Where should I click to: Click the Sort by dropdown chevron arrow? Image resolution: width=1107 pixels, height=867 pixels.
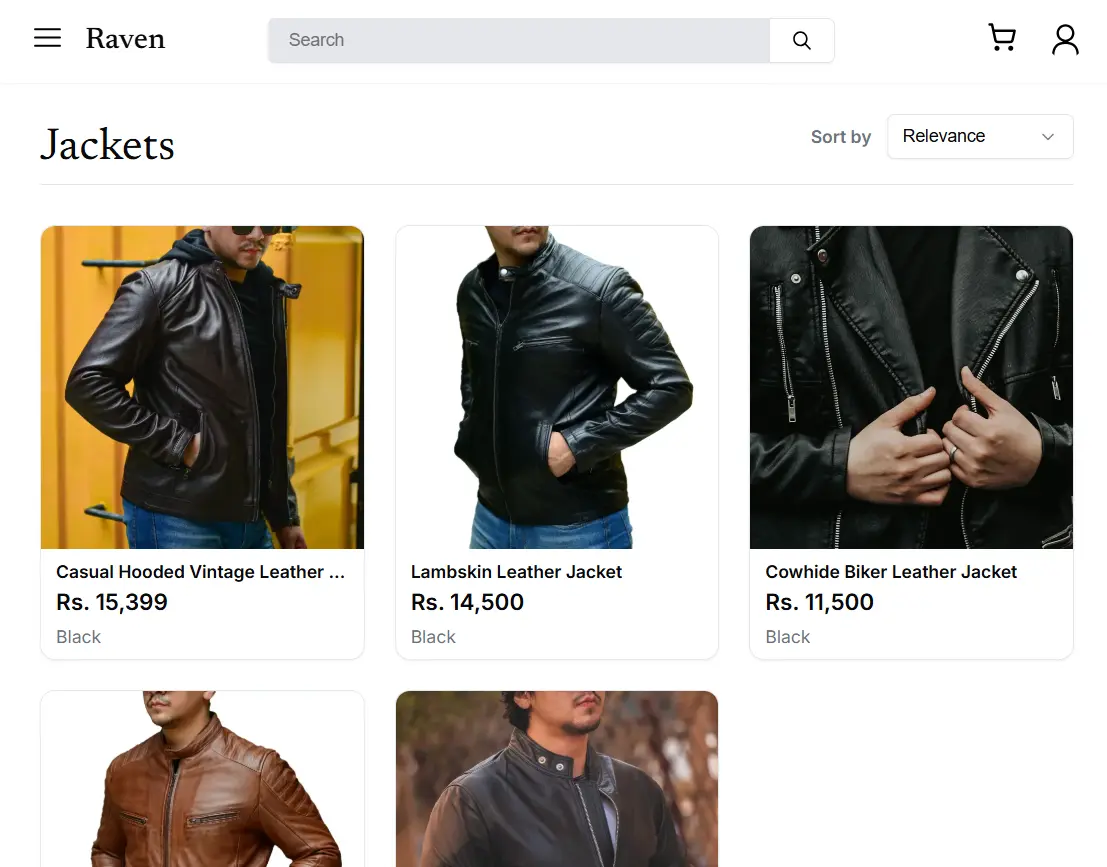click(1048, 136)
